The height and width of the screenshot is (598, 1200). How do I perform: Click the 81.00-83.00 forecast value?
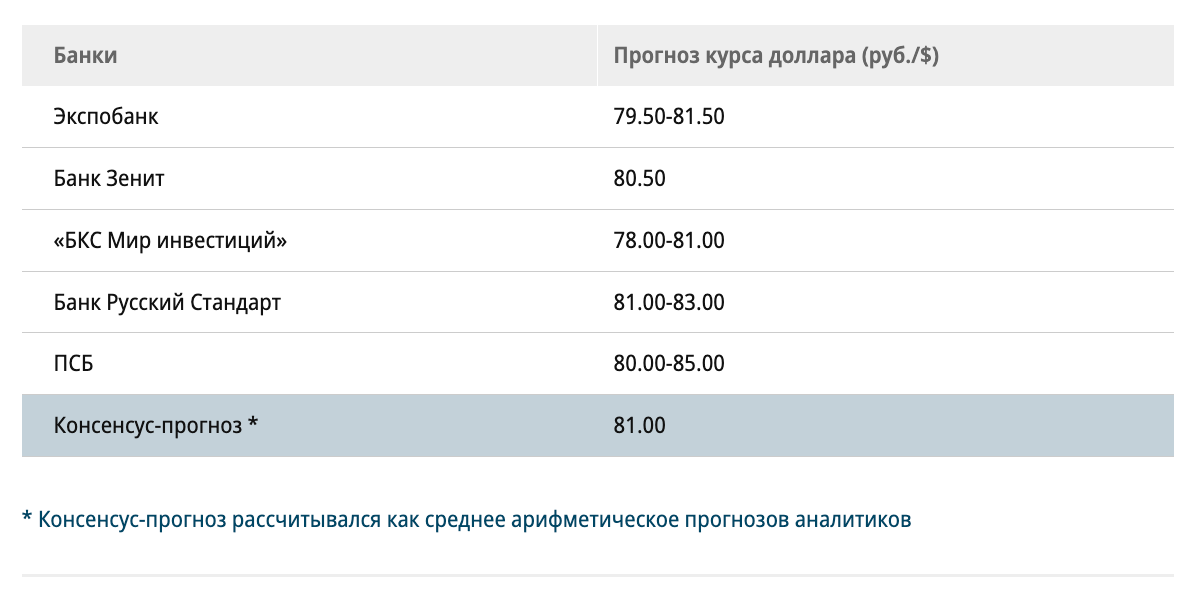pyautogui.click(x=669, y=302)
